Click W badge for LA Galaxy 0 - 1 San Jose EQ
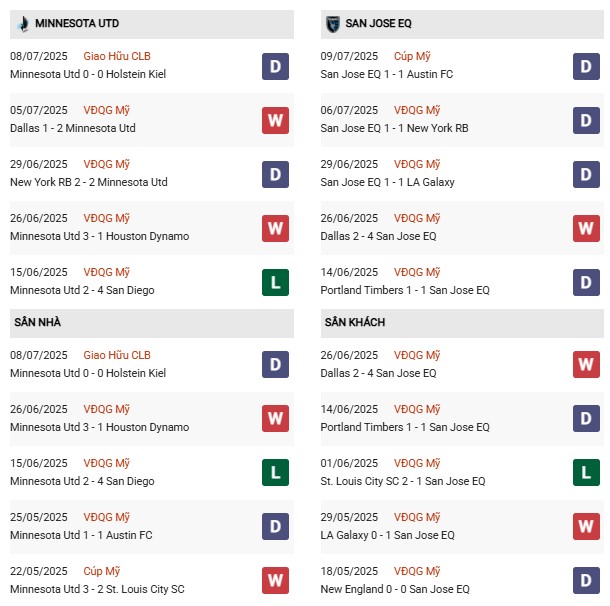 (586, 527)
